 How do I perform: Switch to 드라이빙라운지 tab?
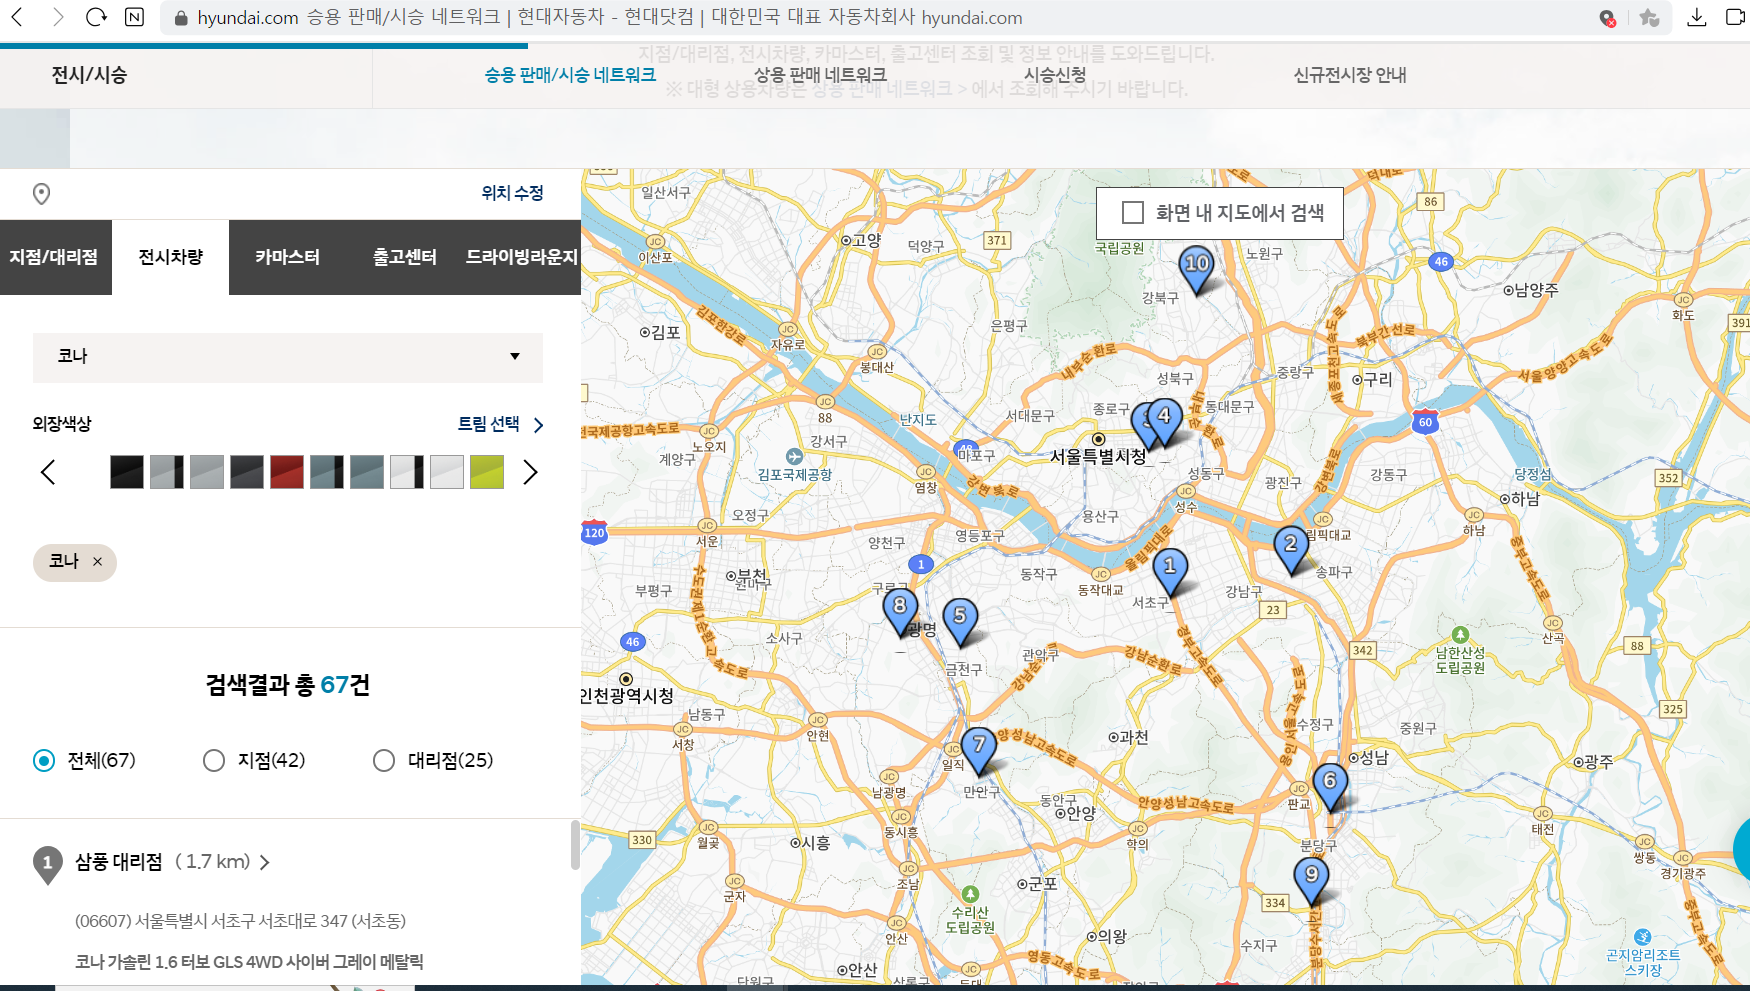click(522, 257)
